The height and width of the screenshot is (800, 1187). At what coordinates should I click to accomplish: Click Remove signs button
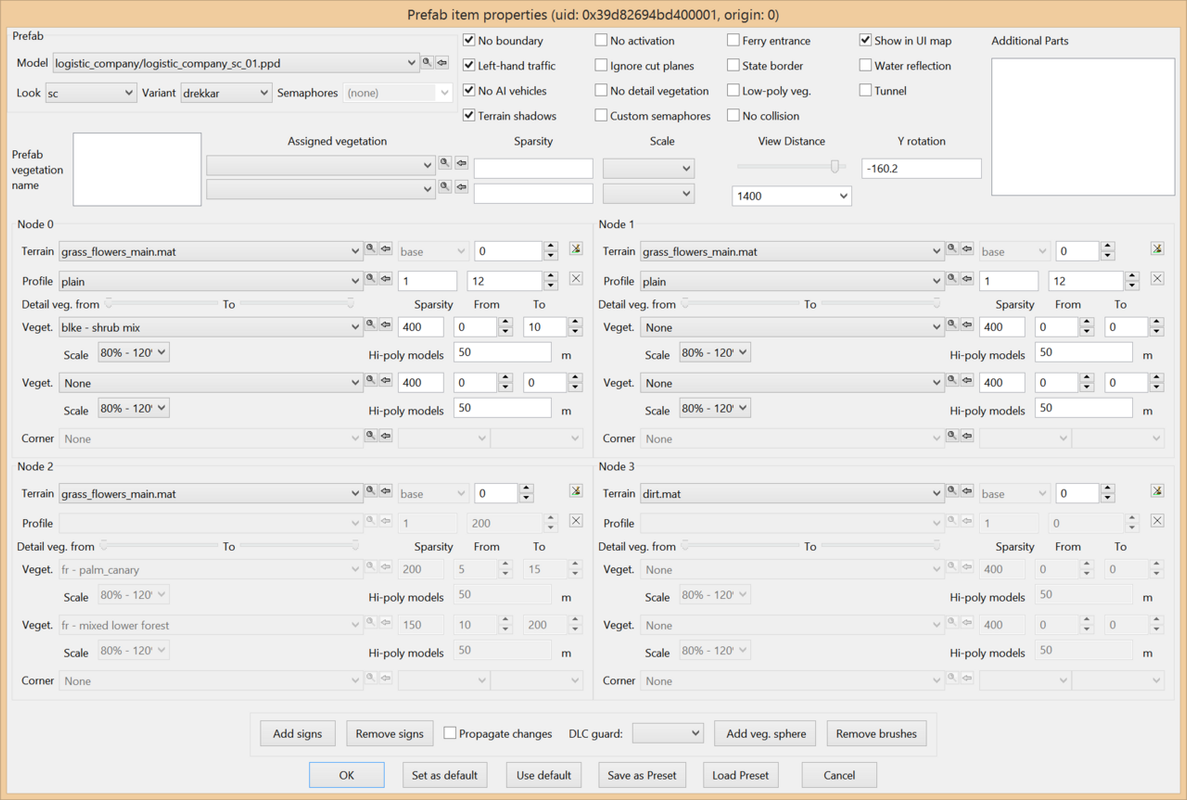point(390,733)
